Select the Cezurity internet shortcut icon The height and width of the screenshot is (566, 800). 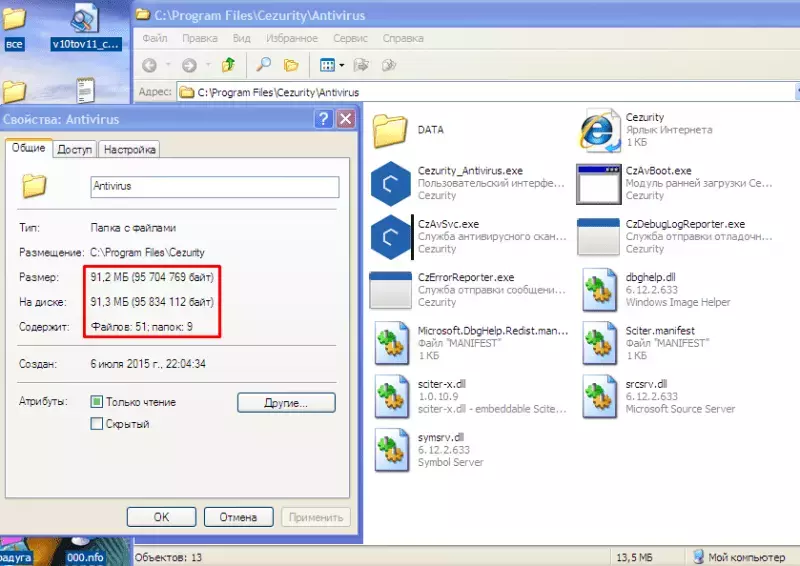(x=599, y=131)
